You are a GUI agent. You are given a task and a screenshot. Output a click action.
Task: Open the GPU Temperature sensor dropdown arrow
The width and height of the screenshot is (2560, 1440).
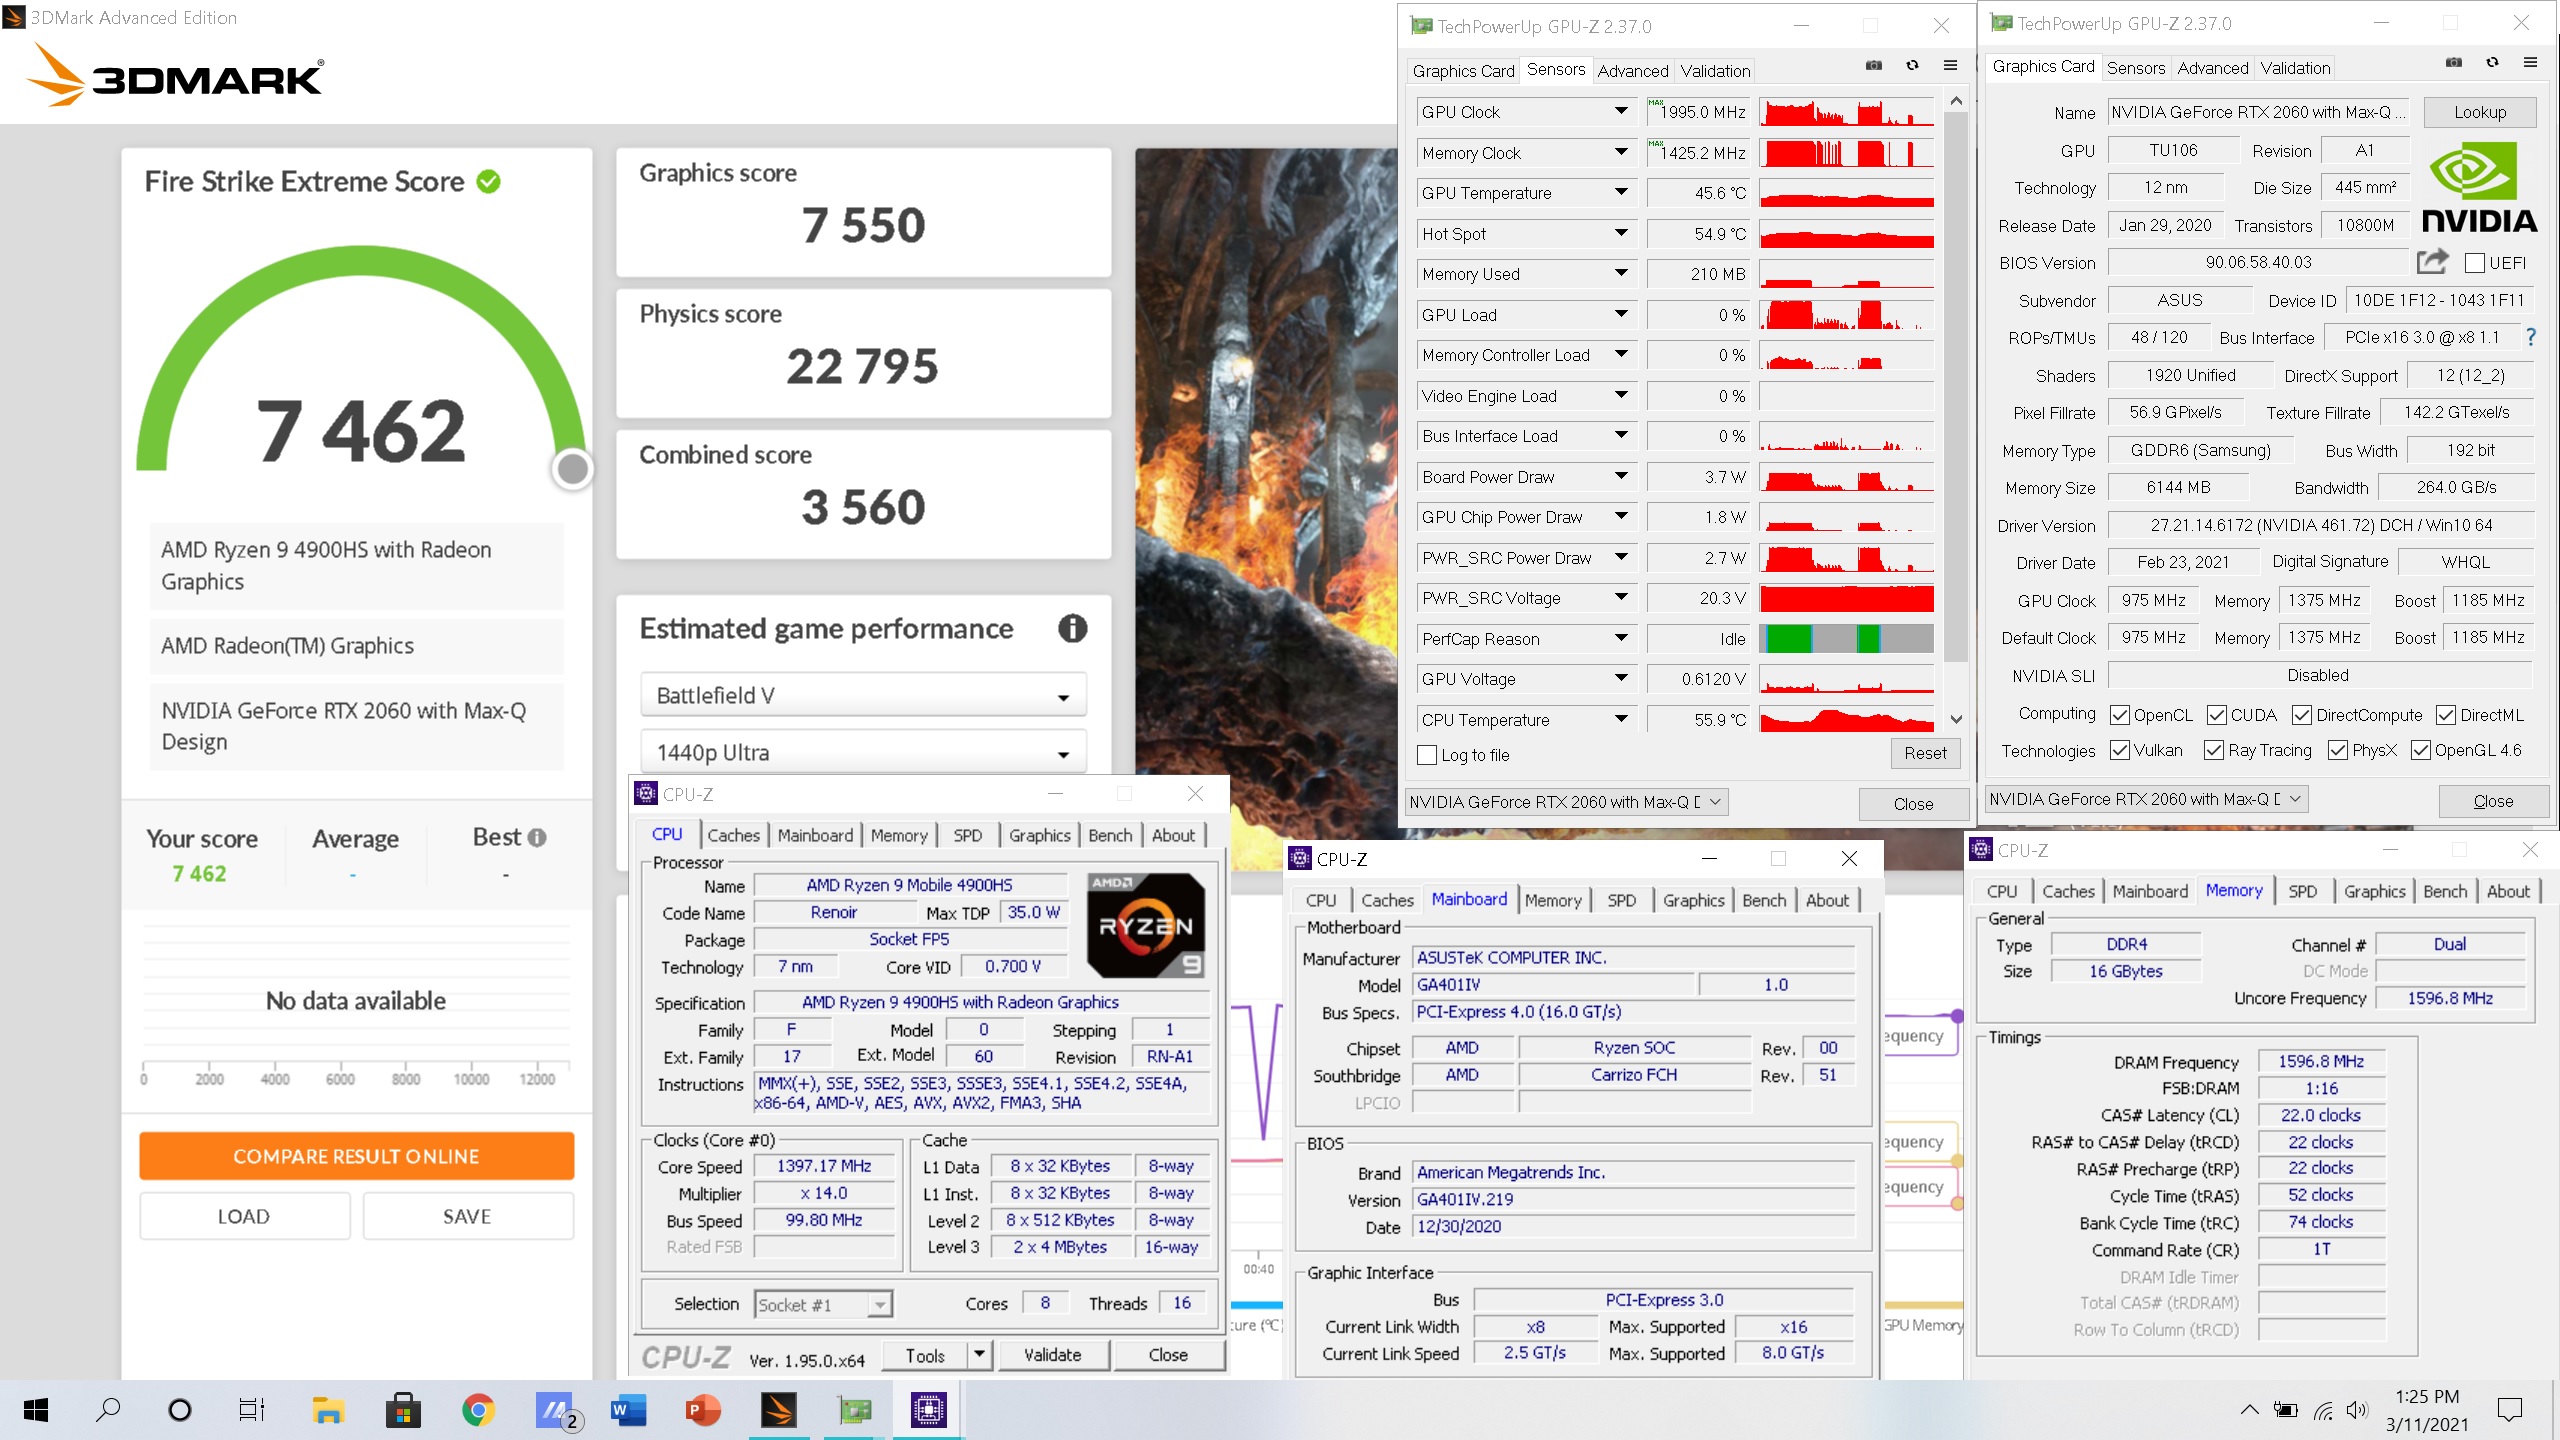tap(1621, 193)
